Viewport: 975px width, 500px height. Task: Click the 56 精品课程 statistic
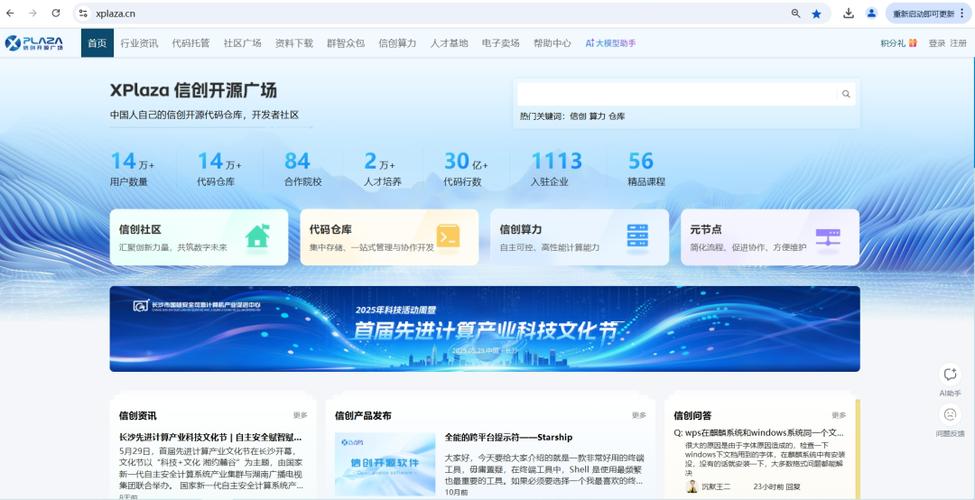646,169
